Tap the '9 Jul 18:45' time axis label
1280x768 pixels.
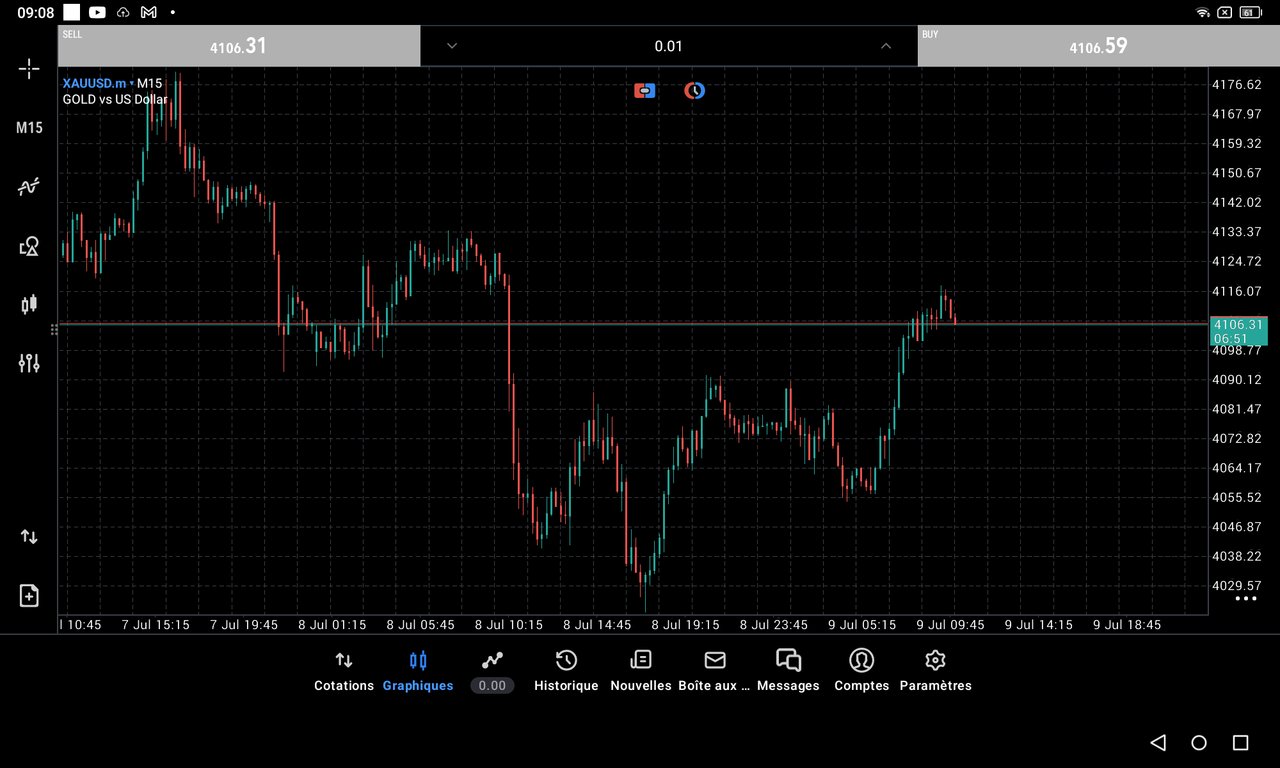[x=1127, y=625]
